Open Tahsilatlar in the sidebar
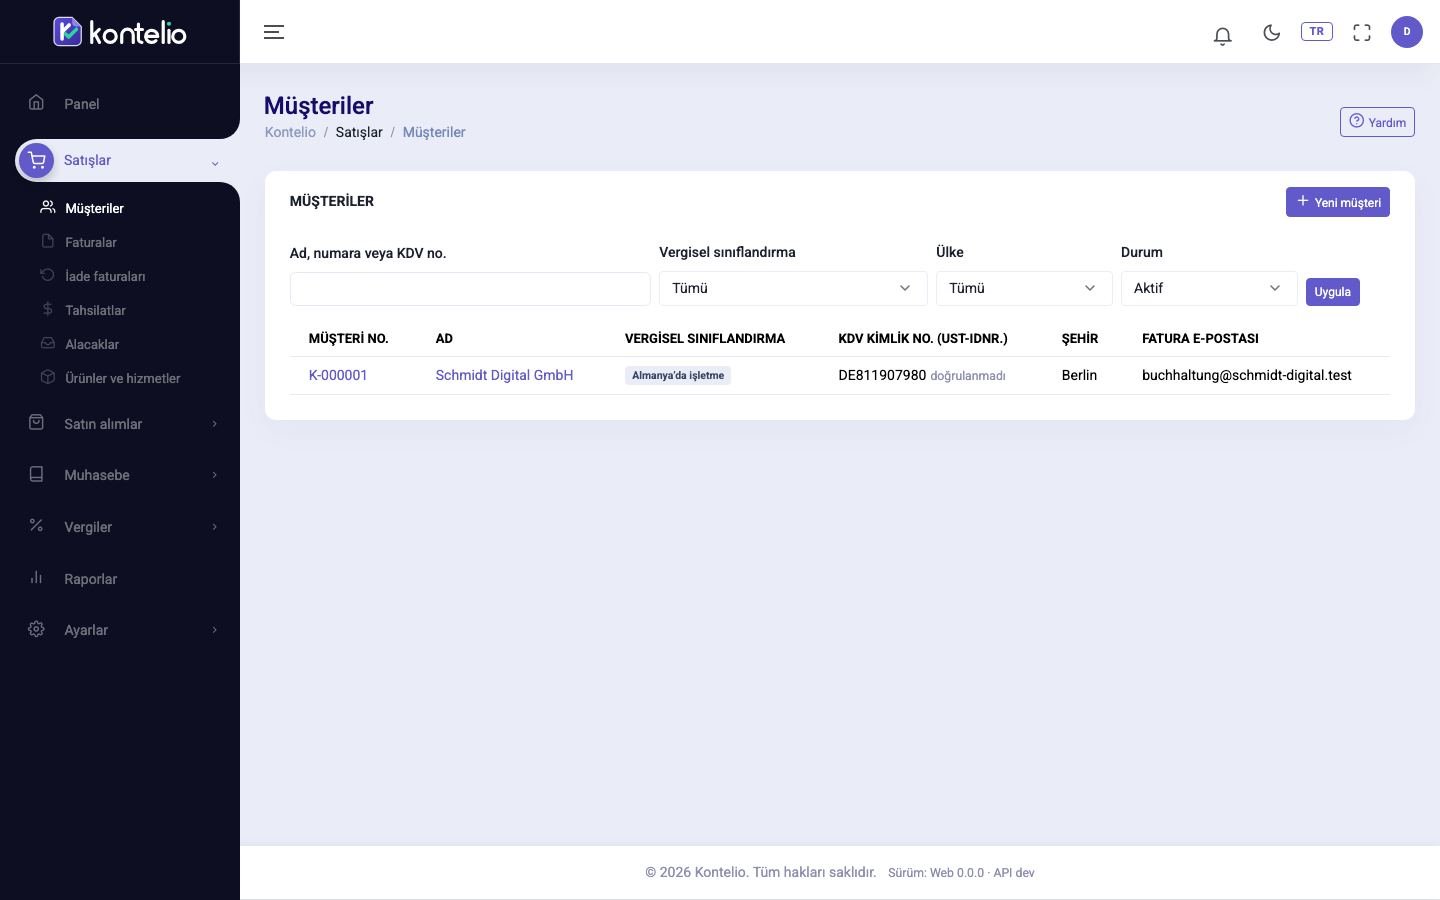This screenshot has height=900, width=1440. click(95, 310)
